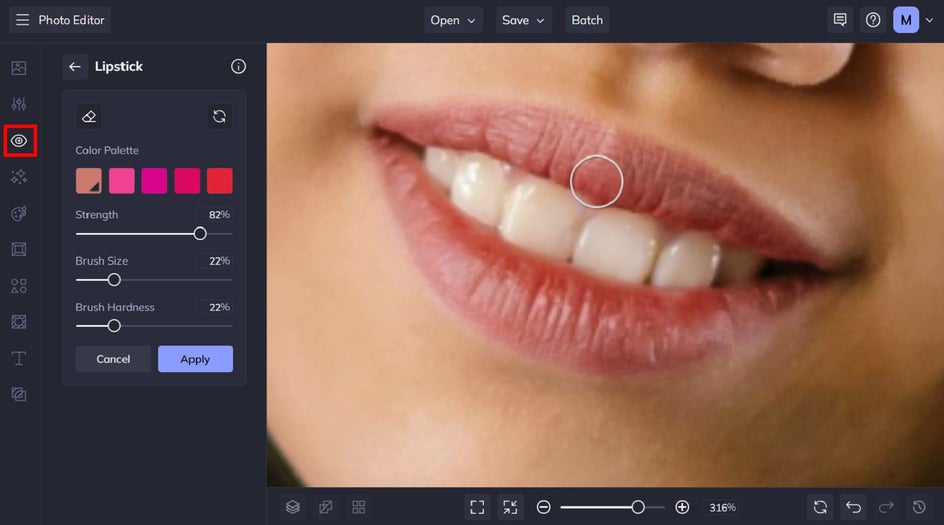Open the Artsy palette sidebar icon
The height and width of the screenshot is (525, 944).
(19, 213)
